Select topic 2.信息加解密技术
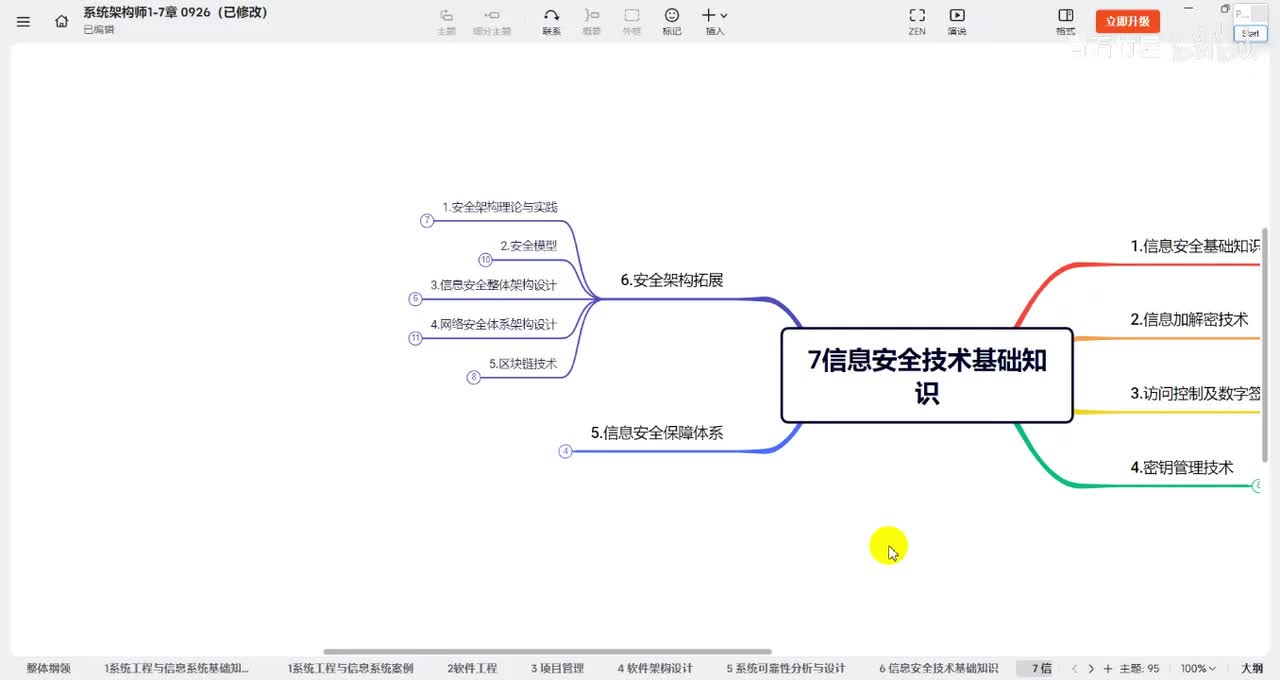Image resolution: width=1280 pixels, height=680 pixels. tap(1189, 320)
